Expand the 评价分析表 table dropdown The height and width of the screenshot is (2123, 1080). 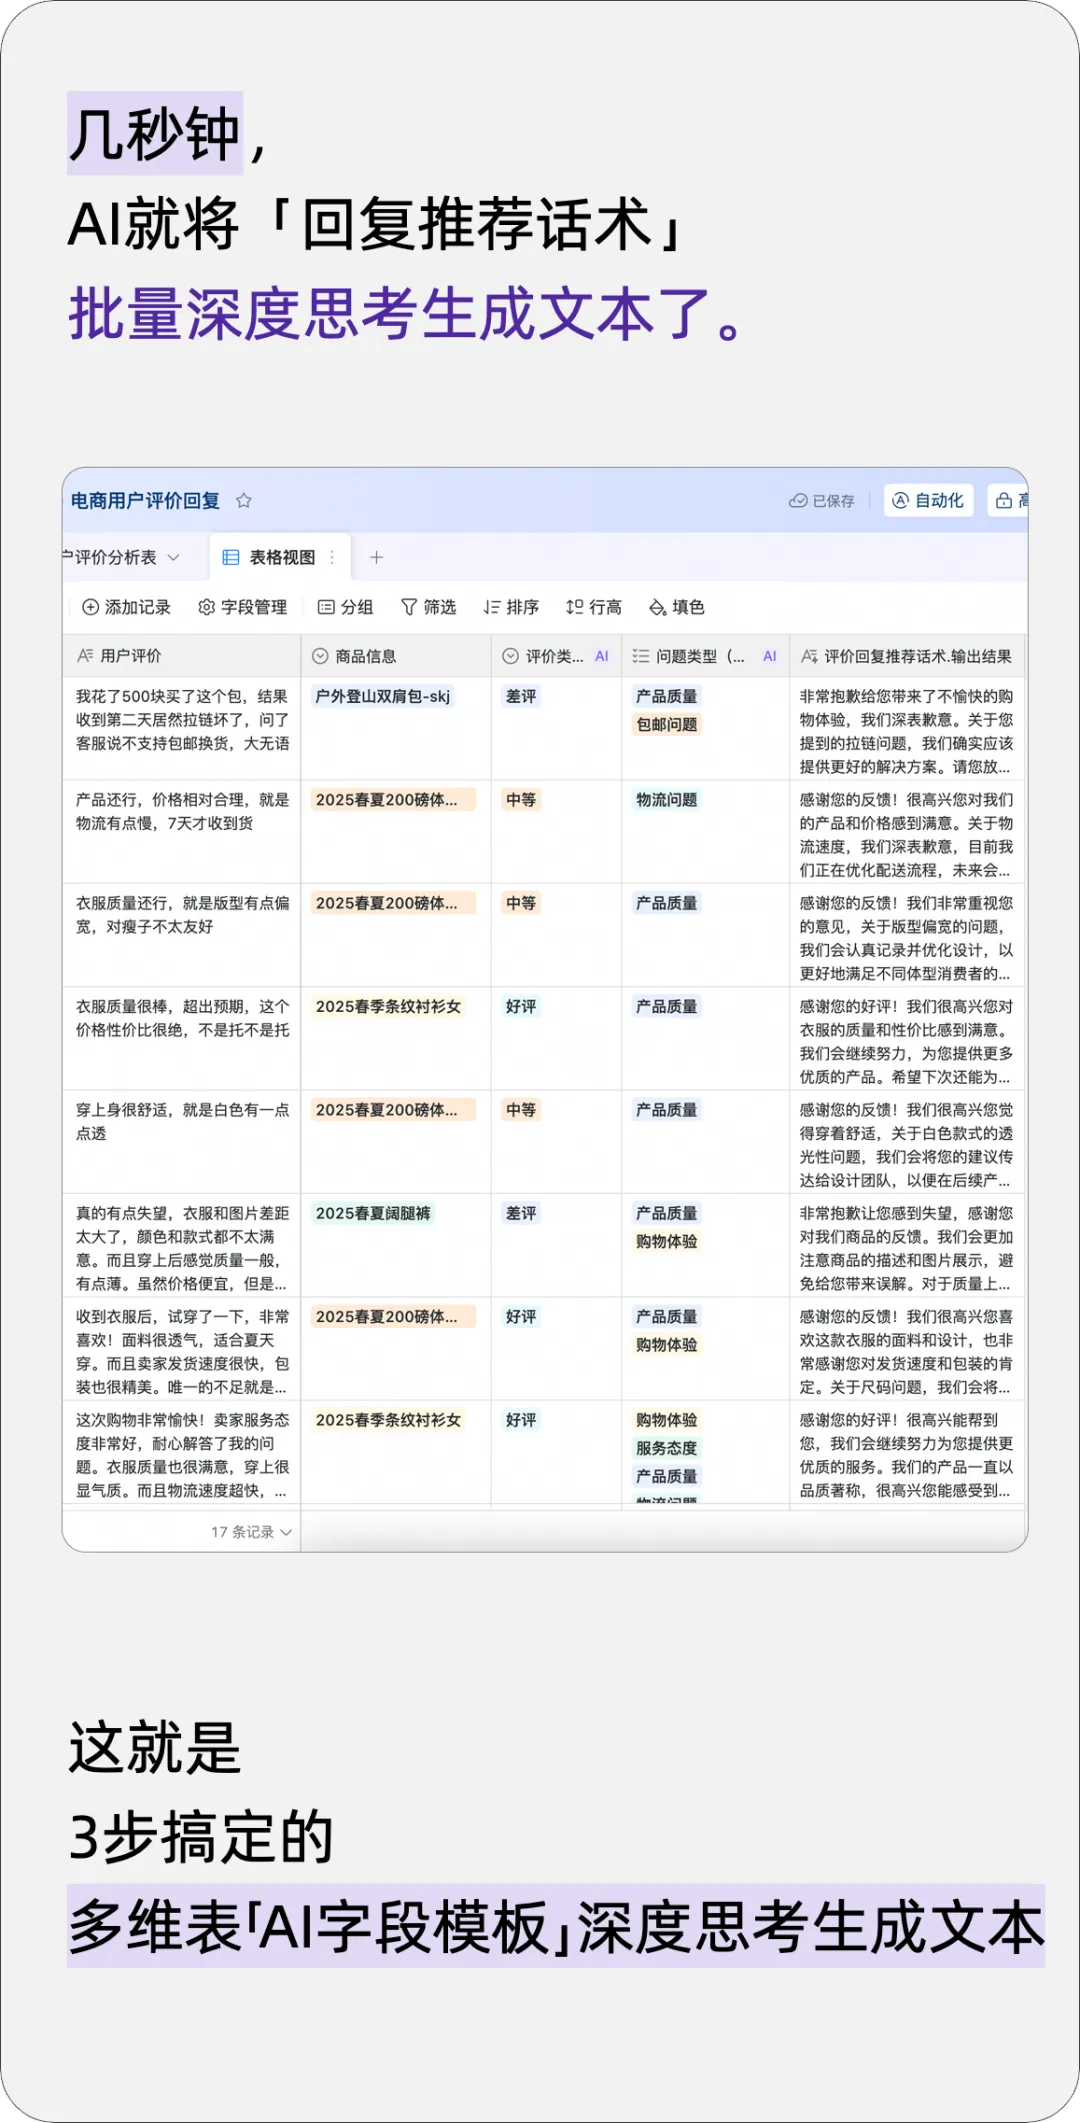click(173, 558)
